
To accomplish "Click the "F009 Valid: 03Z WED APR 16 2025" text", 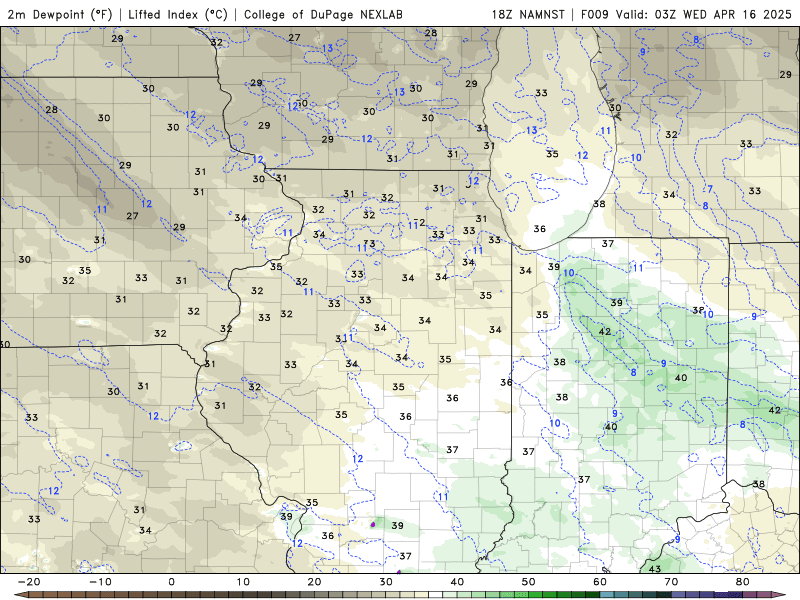I will tap(686, 14).
